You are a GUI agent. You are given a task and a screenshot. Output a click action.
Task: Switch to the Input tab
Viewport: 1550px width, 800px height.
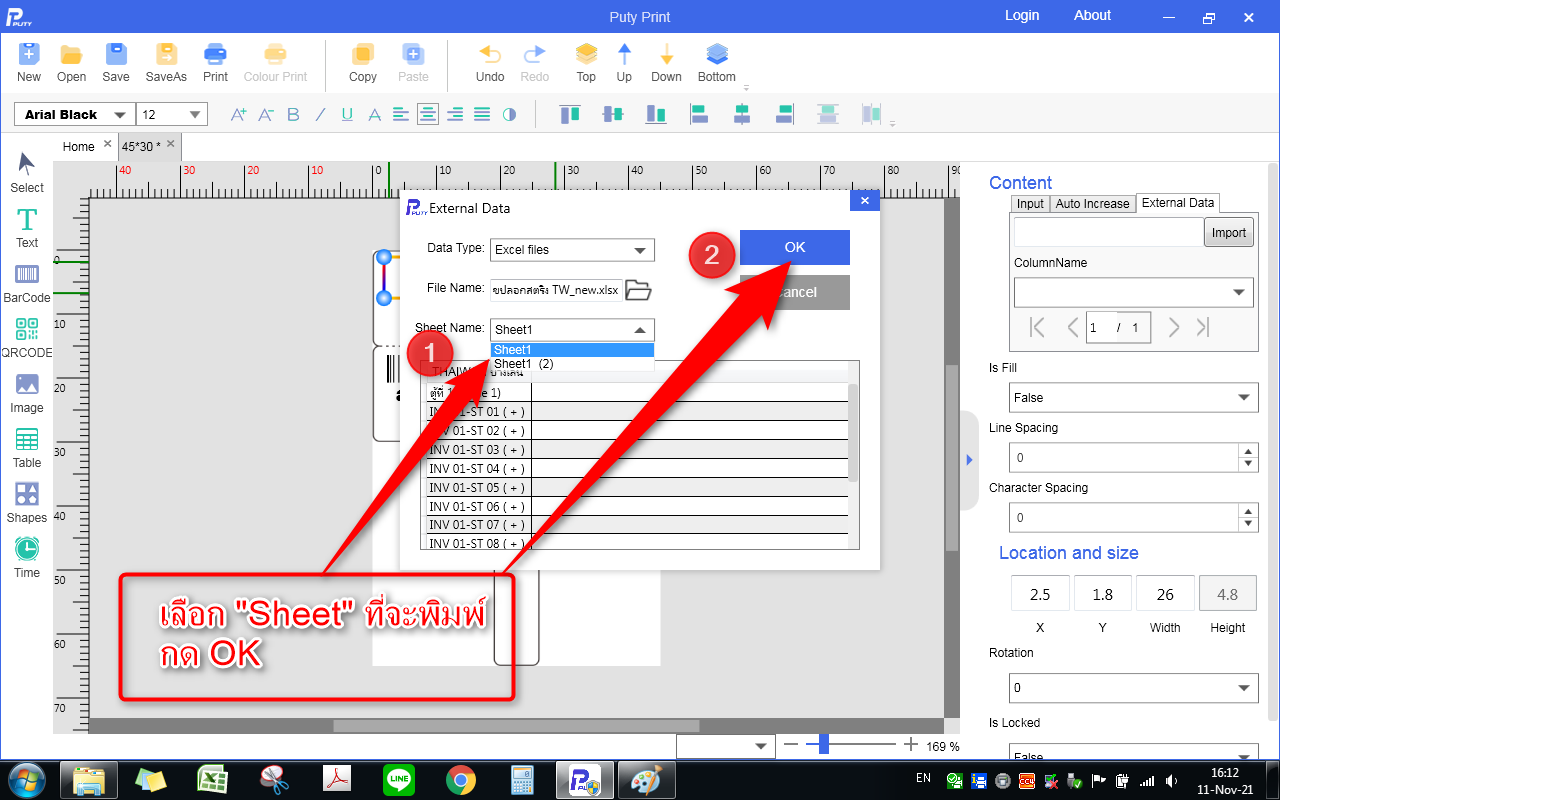tap(1030, 204)
